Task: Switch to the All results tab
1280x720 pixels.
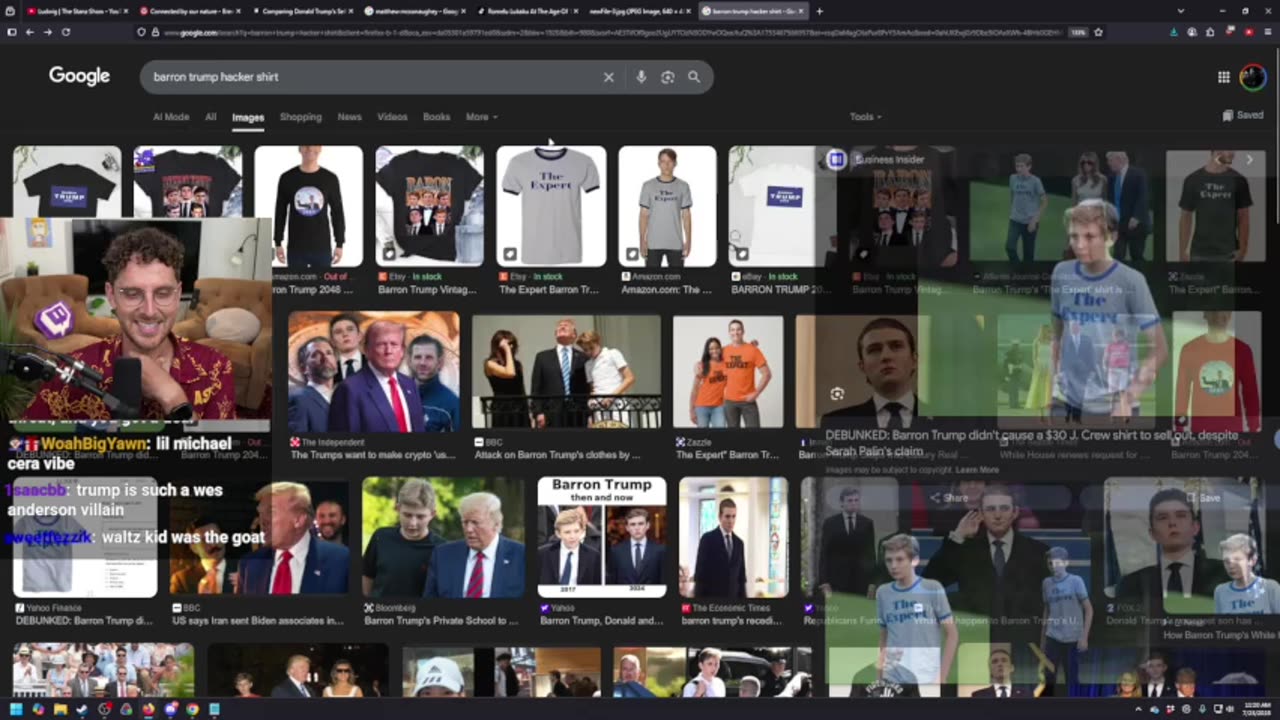Action: 211,117
